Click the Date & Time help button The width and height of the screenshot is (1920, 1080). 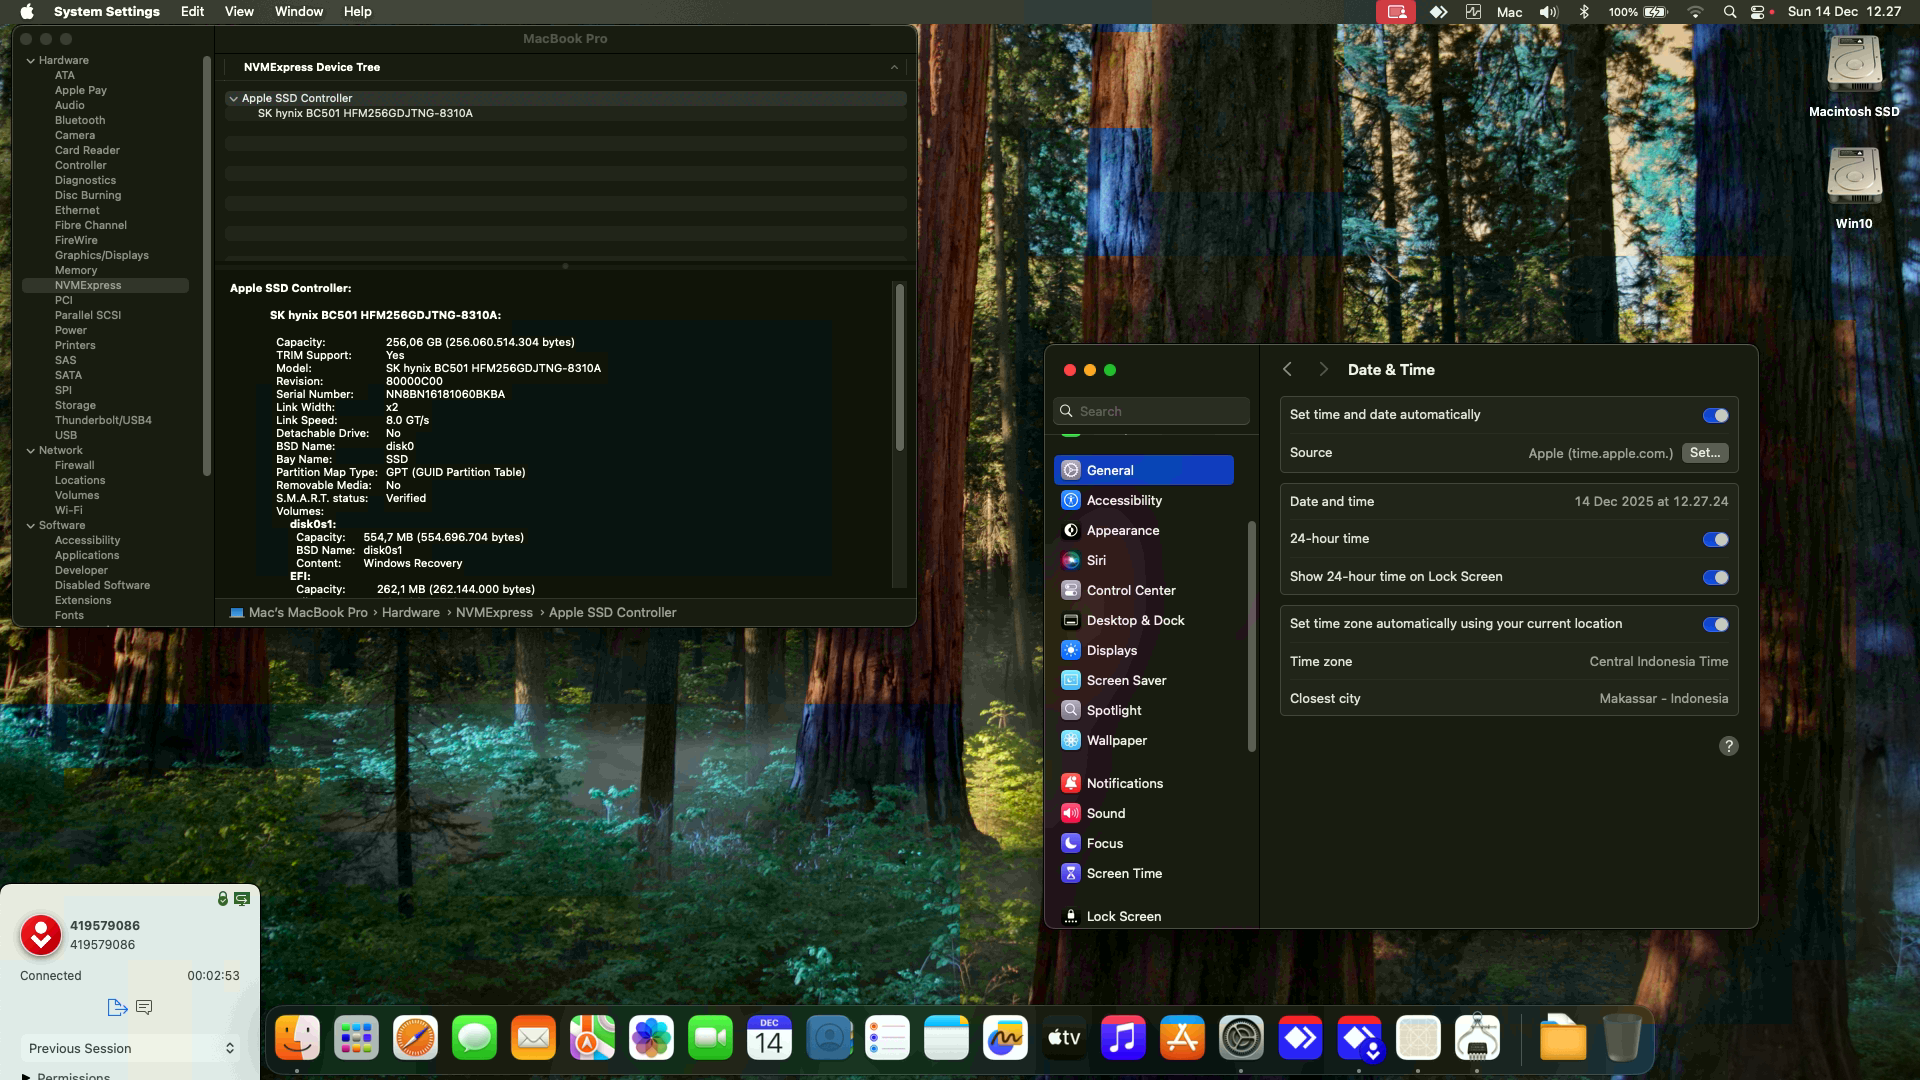coord(1728,746)
